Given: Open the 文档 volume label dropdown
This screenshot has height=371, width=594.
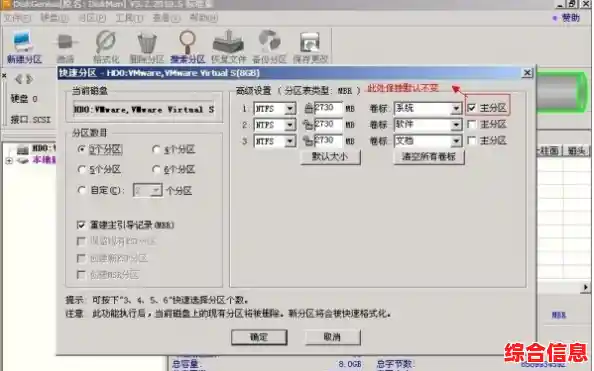Looking at the screenshot, I should [456, 141].
